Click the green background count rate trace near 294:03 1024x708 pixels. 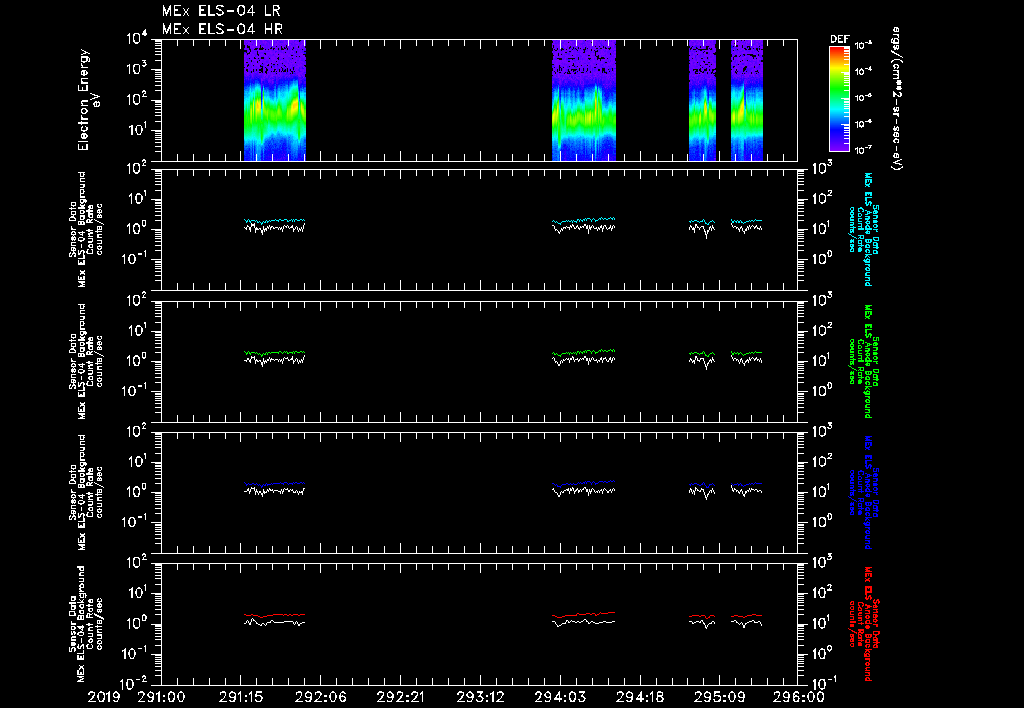coord(584,352)
